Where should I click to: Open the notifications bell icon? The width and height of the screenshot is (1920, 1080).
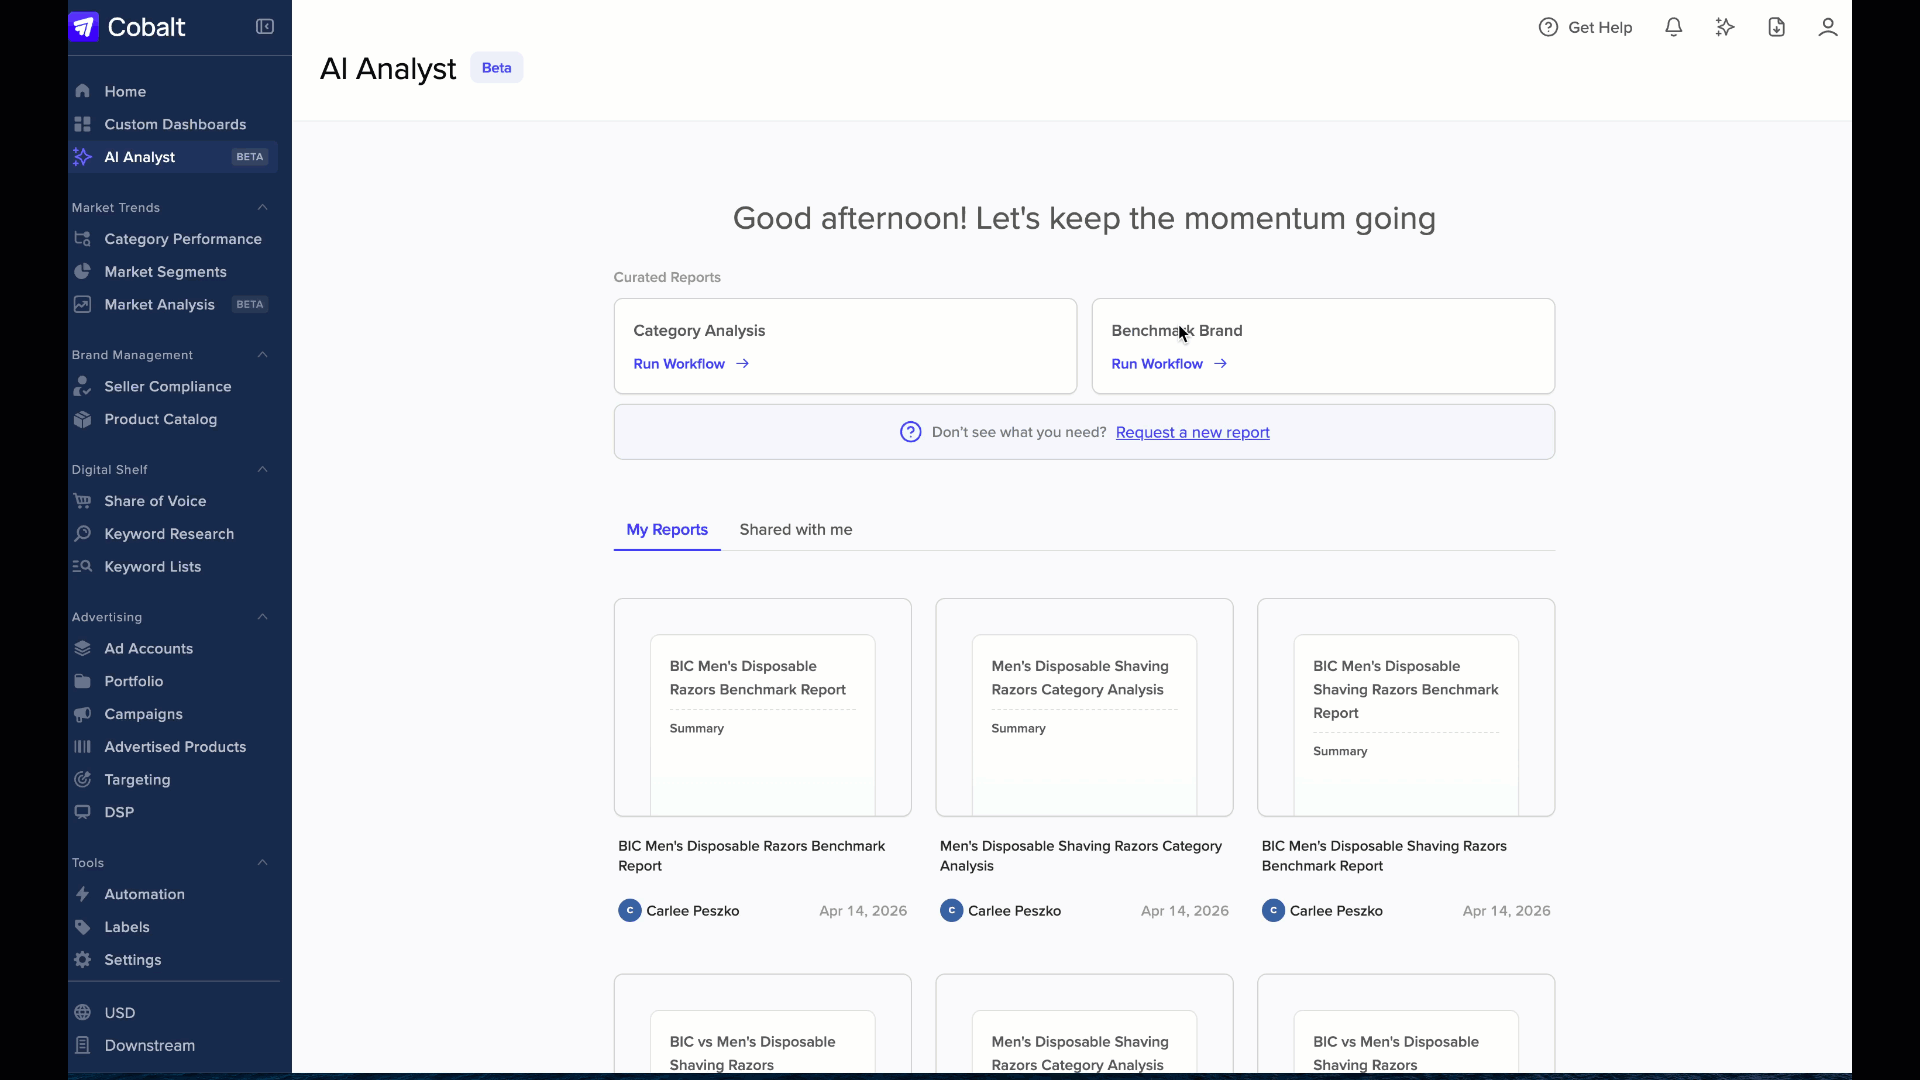(x=1673, y=27)
